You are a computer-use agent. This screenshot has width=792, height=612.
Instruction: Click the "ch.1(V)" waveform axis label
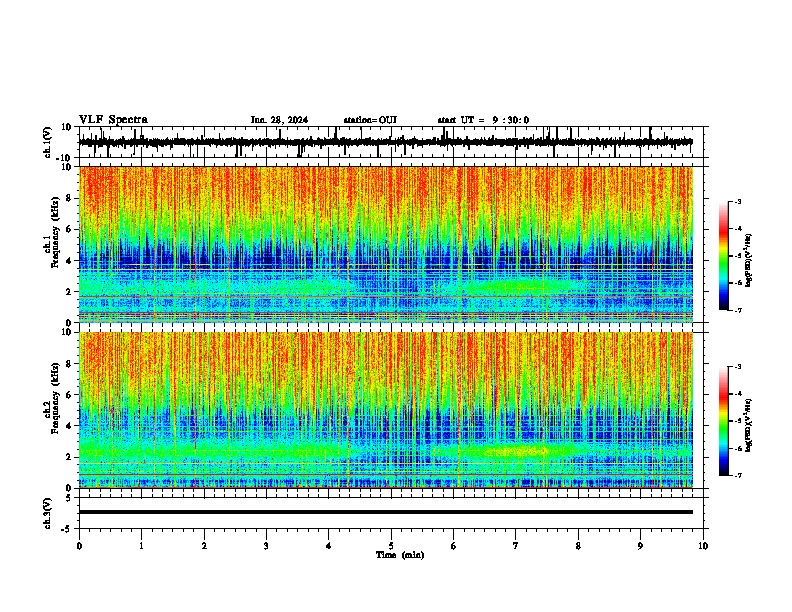click(48, 142)
